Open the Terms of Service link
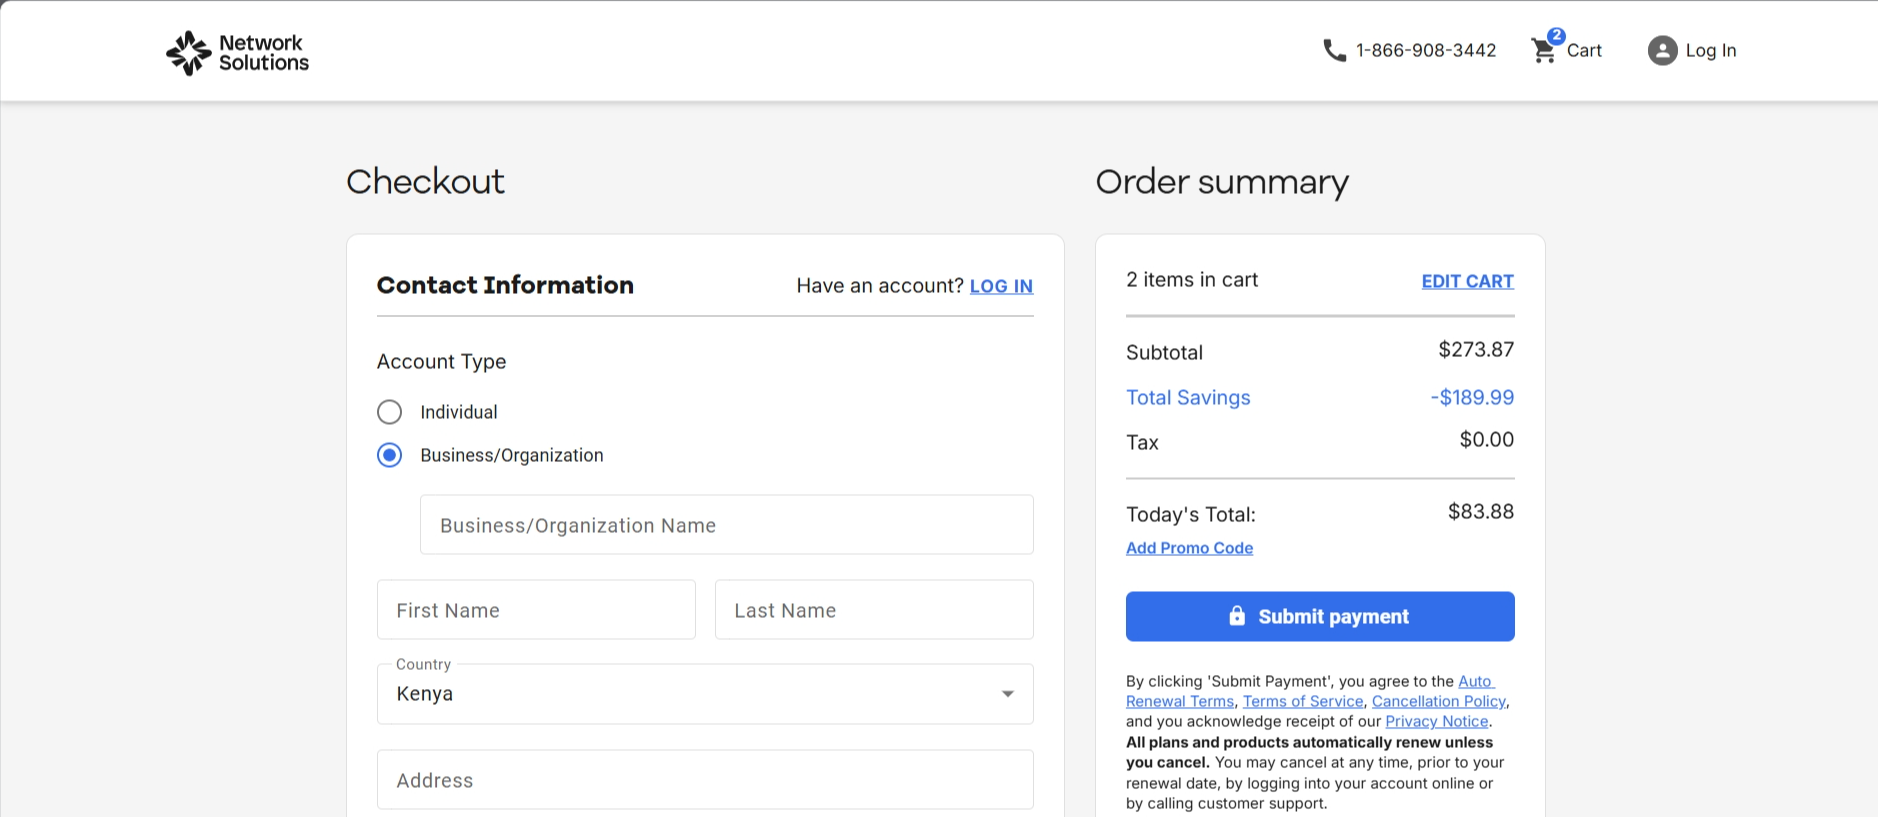Screen dimensions: 1878x817 coord(1303,702)
